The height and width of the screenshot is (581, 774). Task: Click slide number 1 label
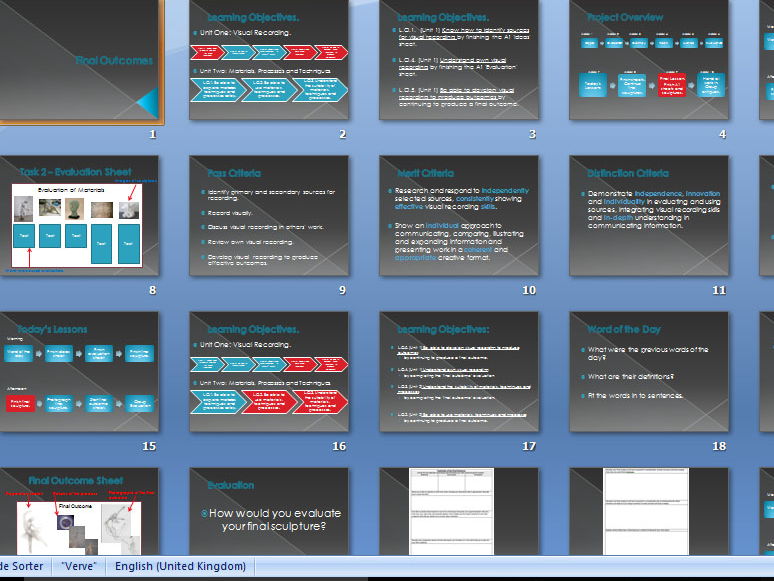(153, 134)
